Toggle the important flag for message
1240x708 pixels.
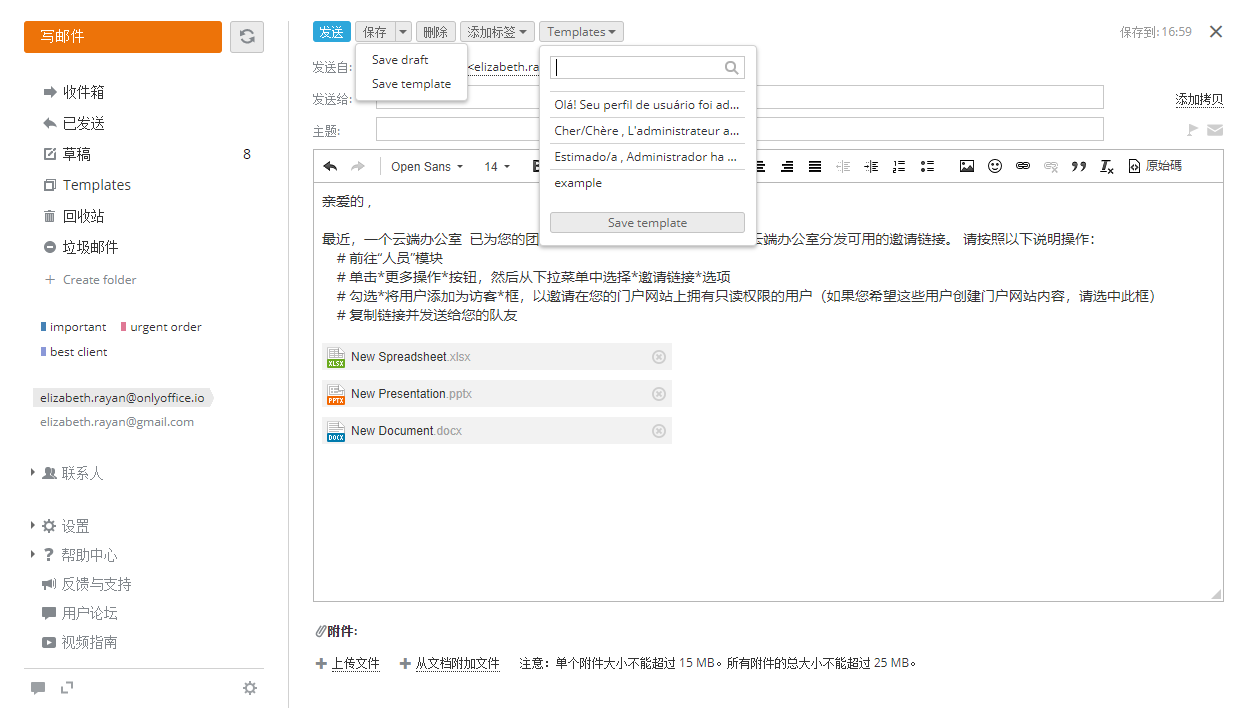coord(1192,130)
